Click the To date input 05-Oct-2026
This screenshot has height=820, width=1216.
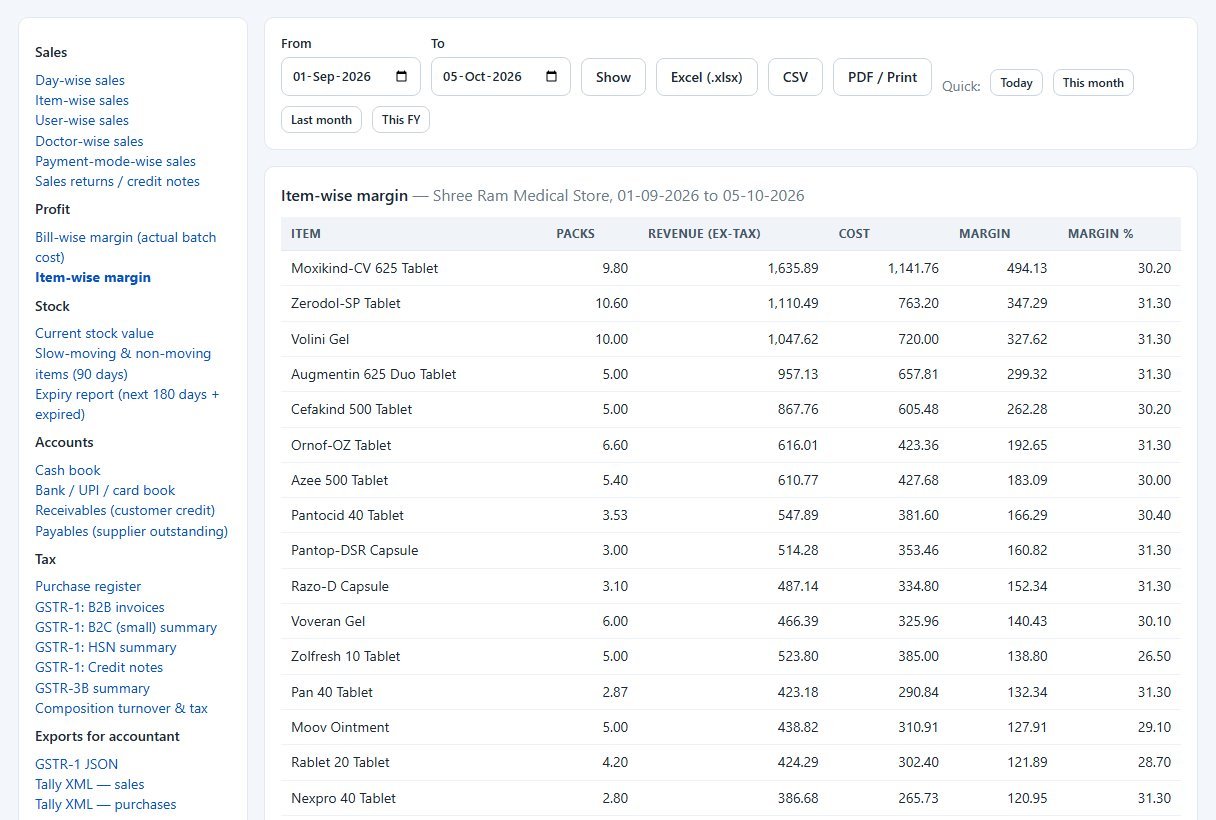(x=501, y=77)
